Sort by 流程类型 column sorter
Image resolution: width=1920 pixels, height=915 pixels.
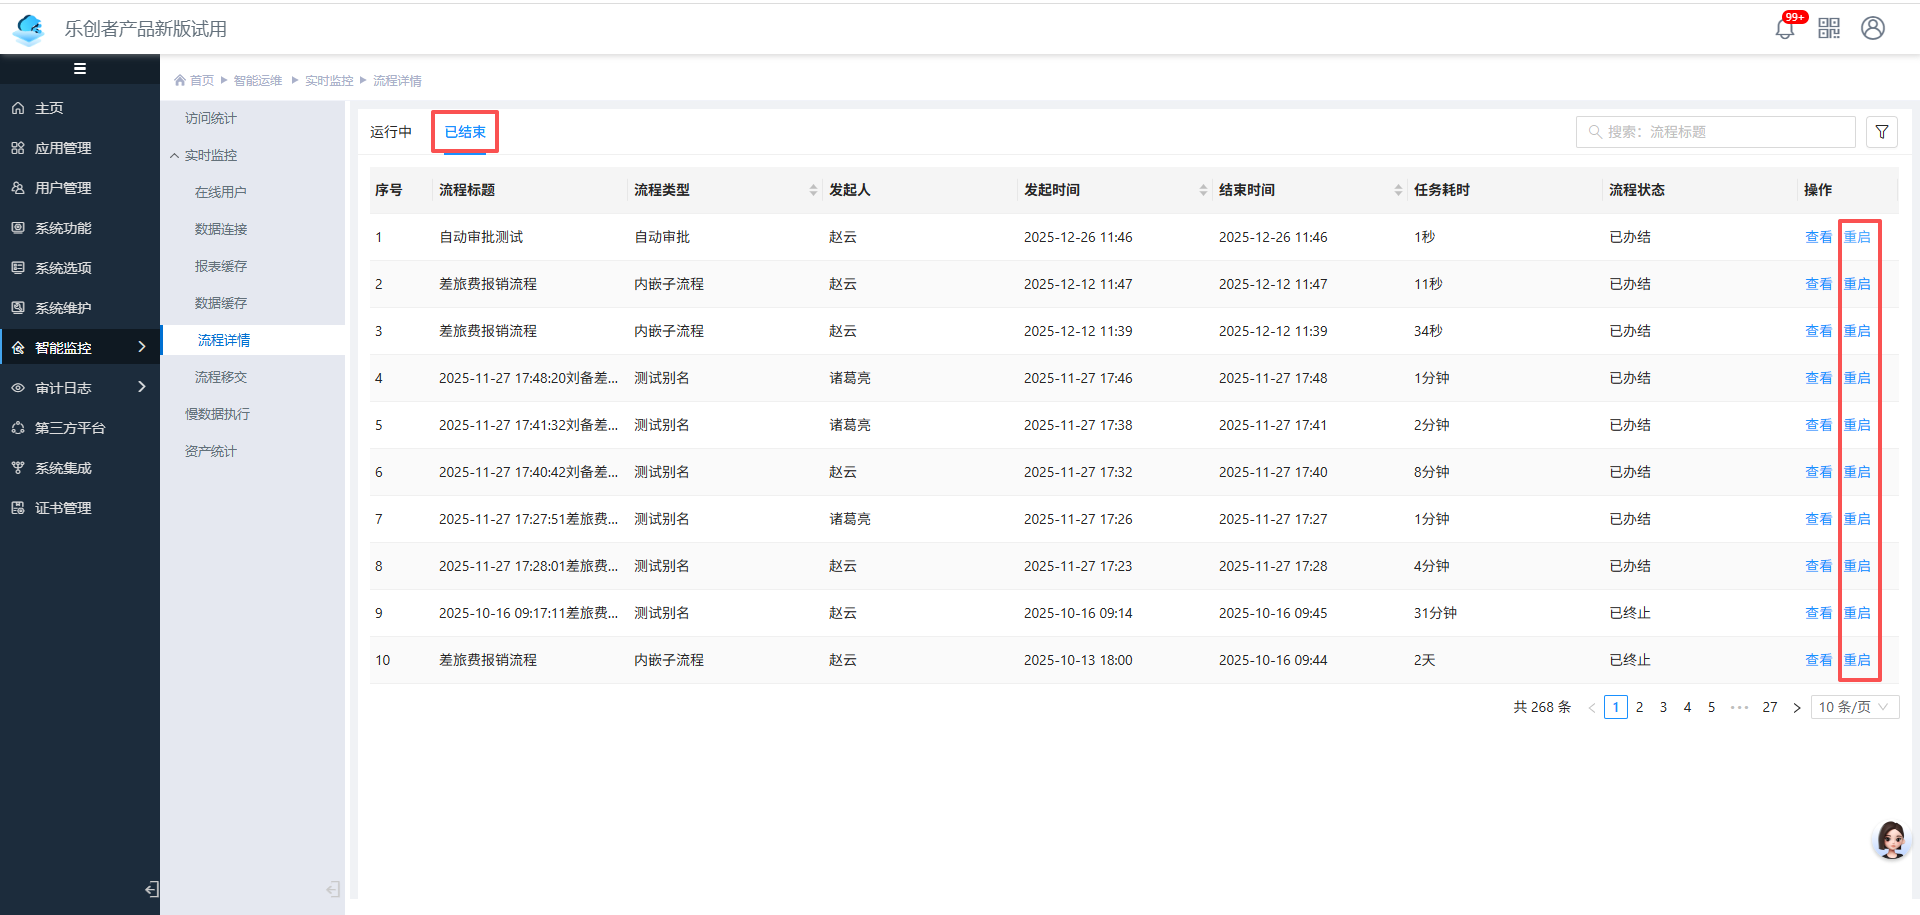pos(813,190)
